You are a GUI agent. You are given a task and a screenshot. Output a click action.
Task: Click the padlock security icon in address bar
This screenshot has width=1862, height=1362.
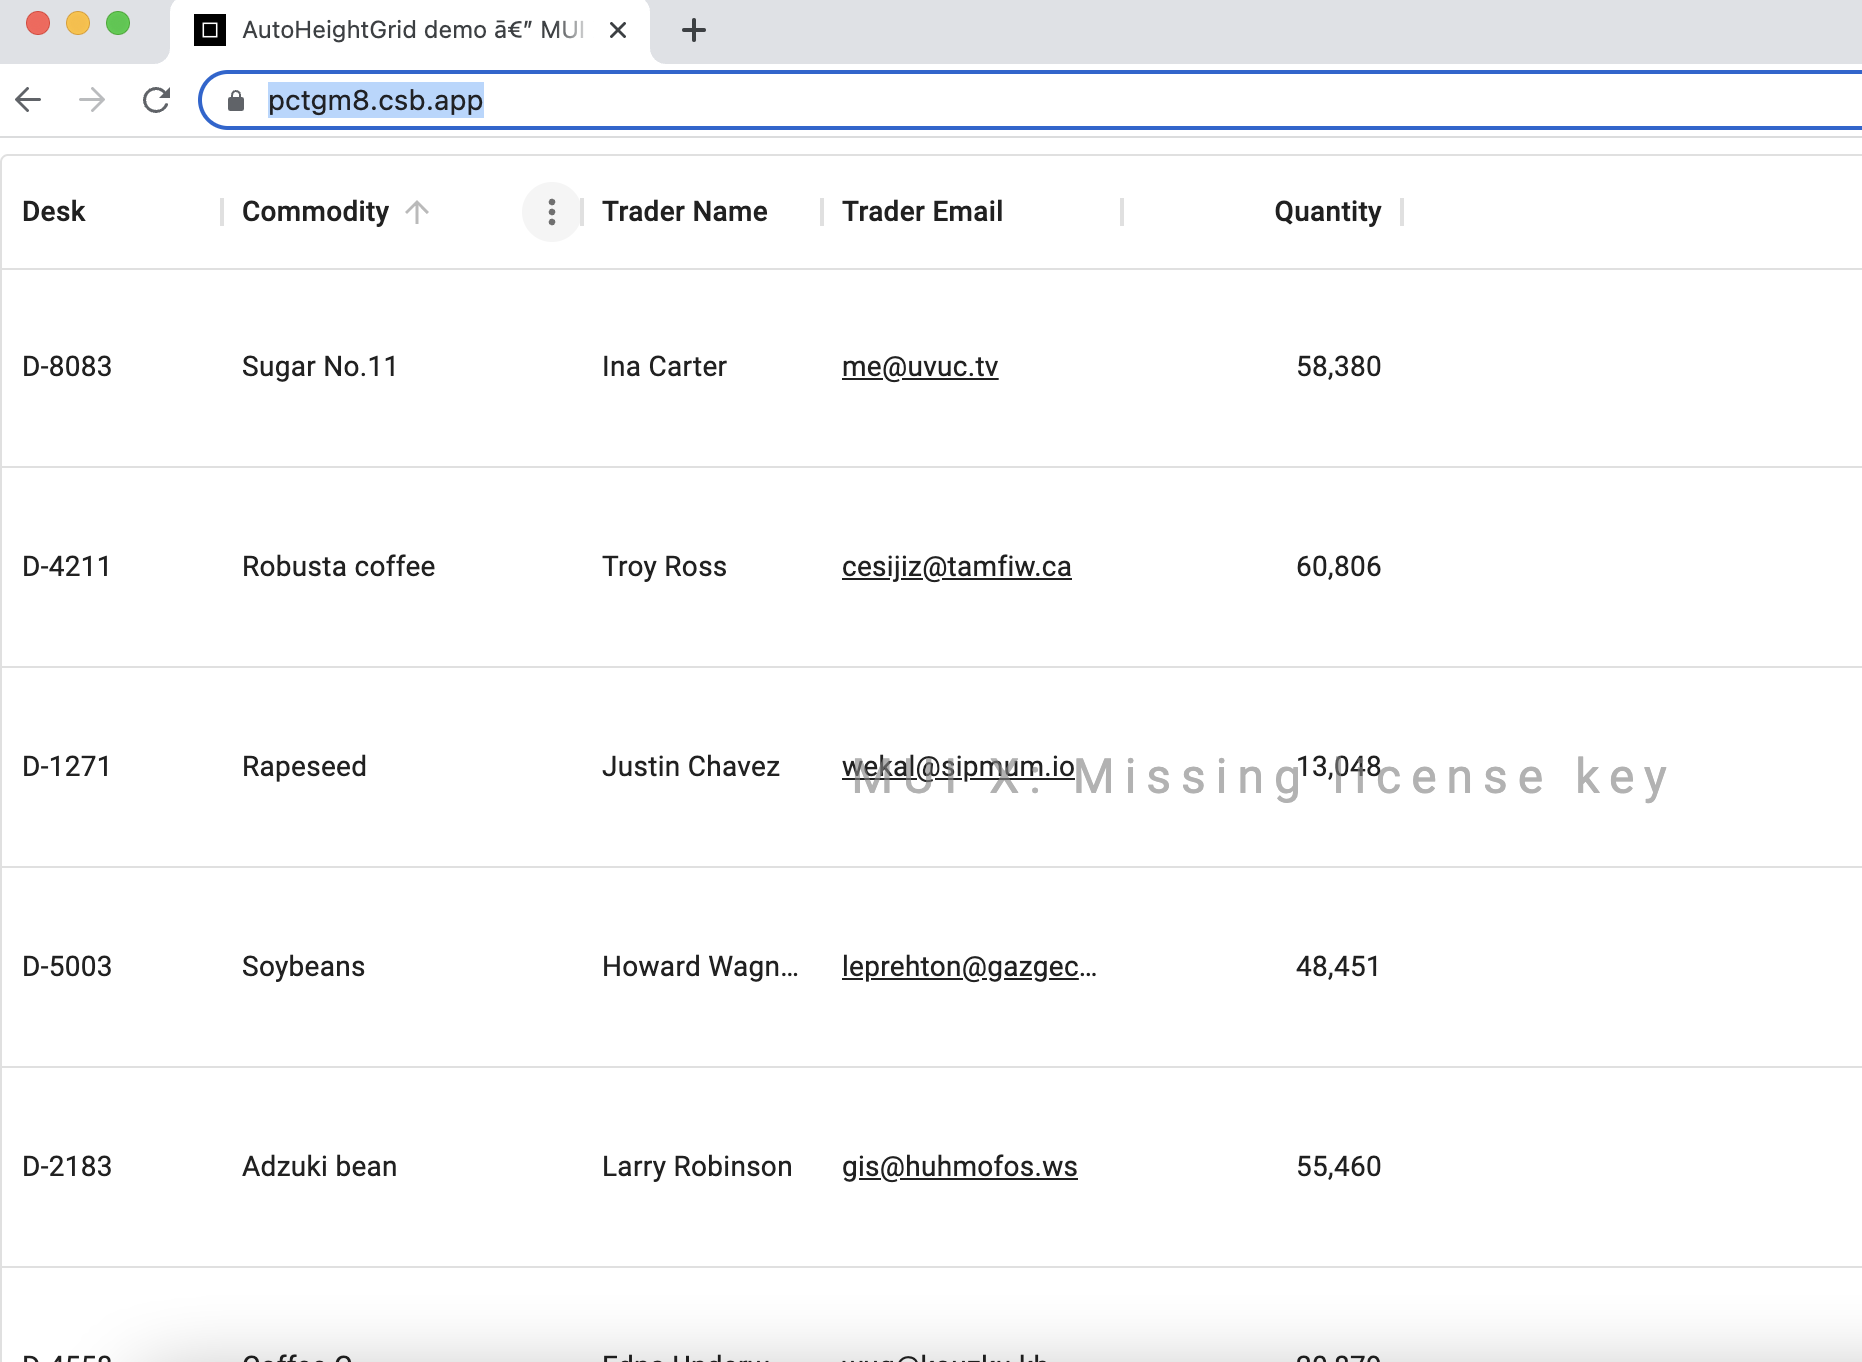click(234, 100)
